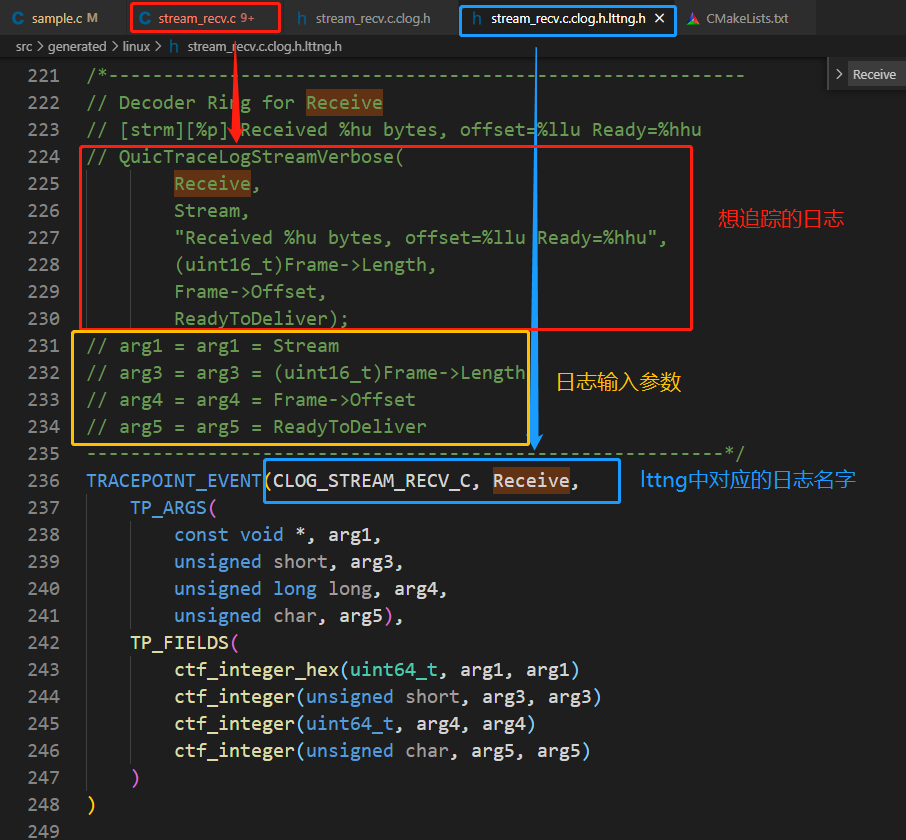This screenshot has width=906, height=840.
Task: Close the stream_recv.c.clog.h.lttng.h tab
Action: pyautogui.click(x=659, y=18)
